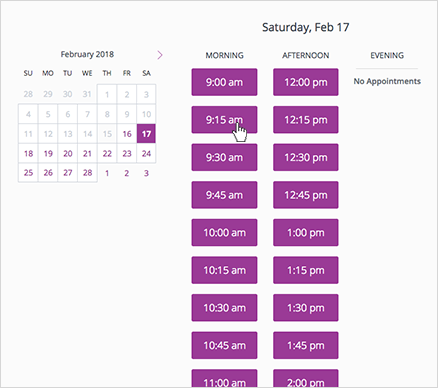The height and width of the screenshot is (388, 438).
Task: Select the 9:30 am appointment
Action: pos(224,157)
